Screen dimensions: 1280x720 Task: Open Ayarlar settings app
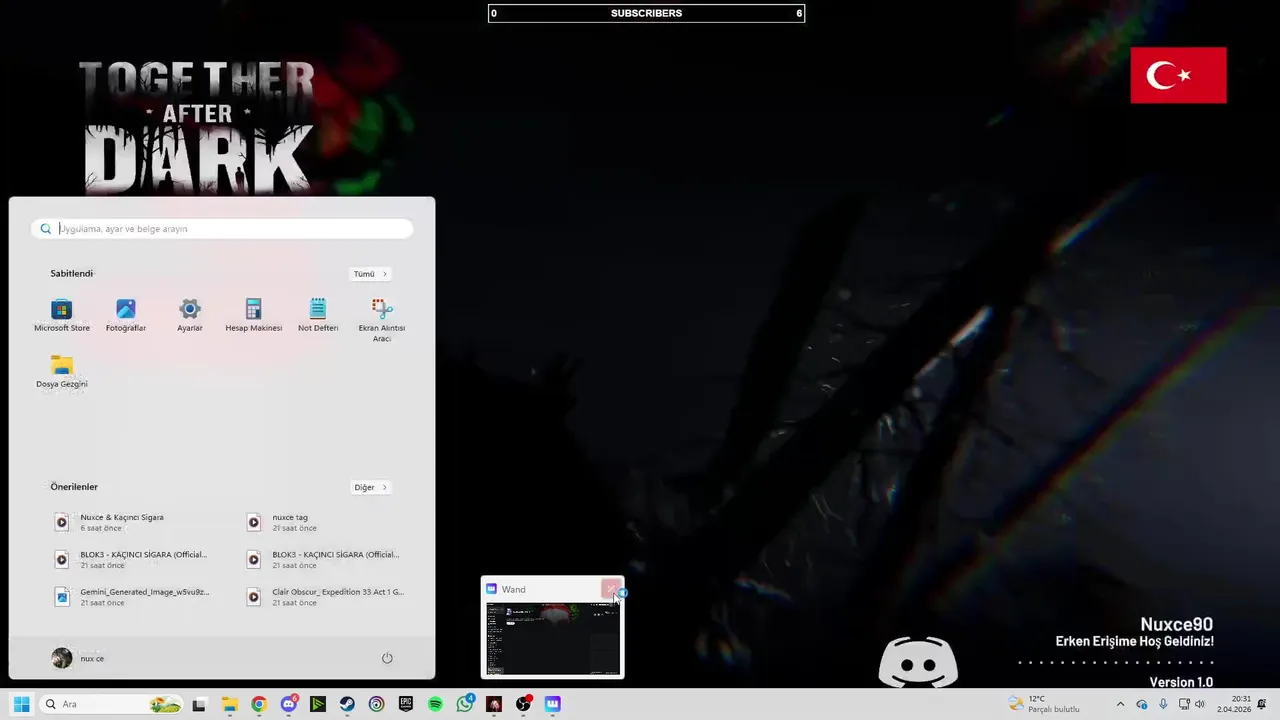tap(190, 315)
